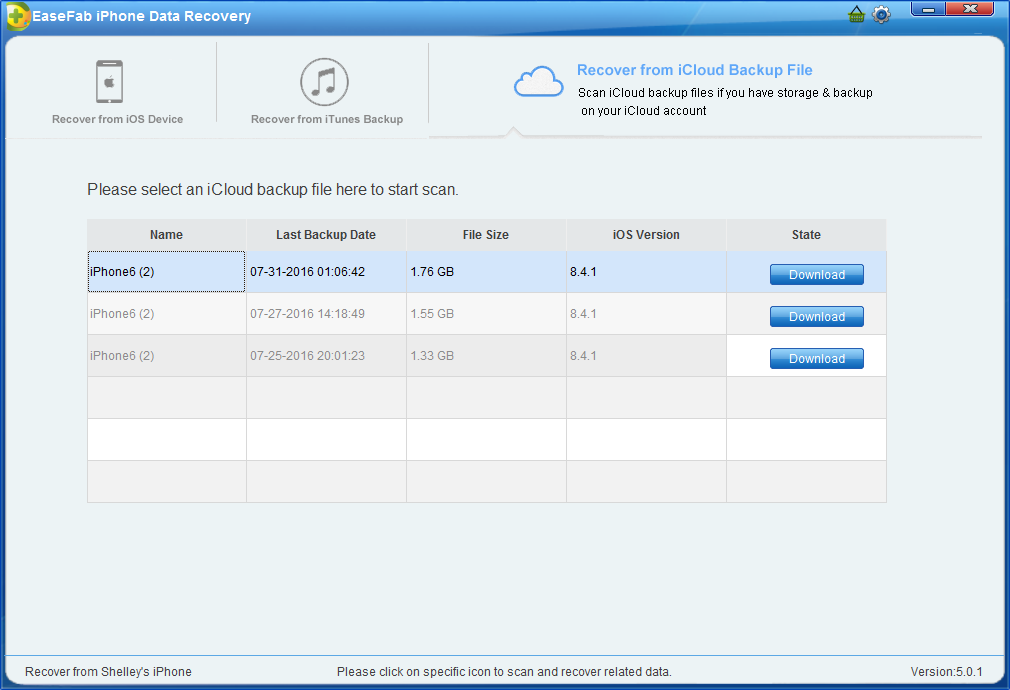
Task: Click the date 07-27-2016 14:18:49
Action: click(307, 314)
